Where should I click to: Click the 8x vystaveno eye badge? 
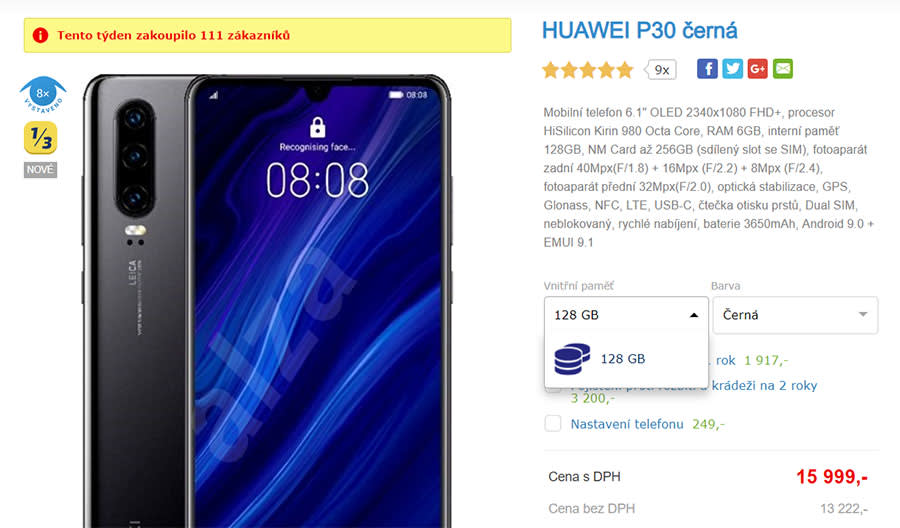[43, 95]
